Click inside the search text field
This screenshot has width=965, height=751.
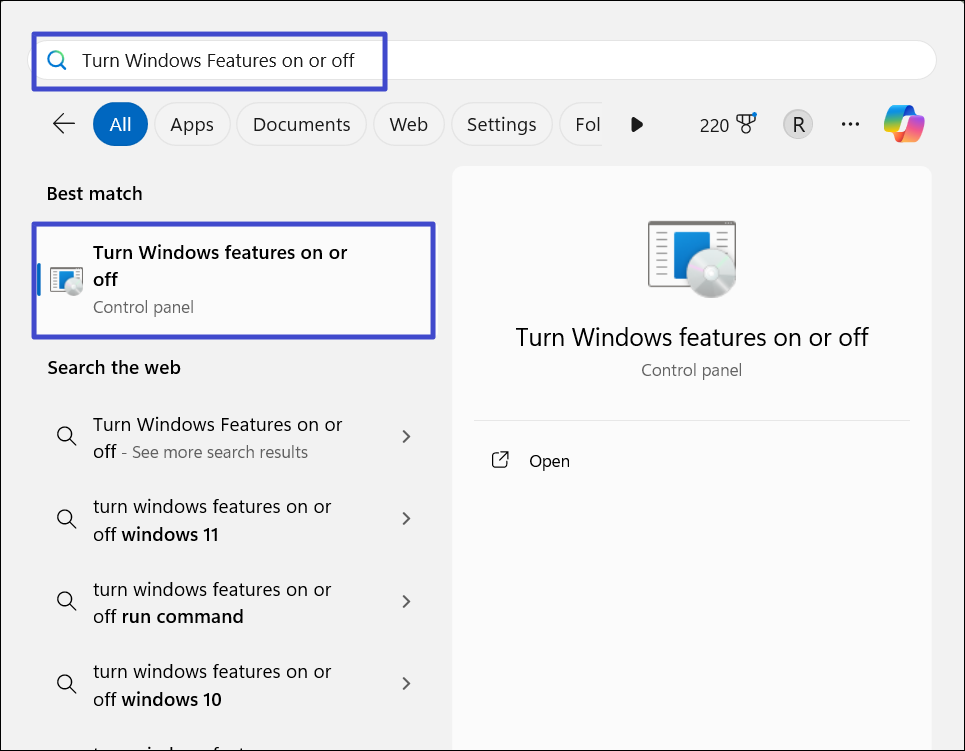coord(500,61)
